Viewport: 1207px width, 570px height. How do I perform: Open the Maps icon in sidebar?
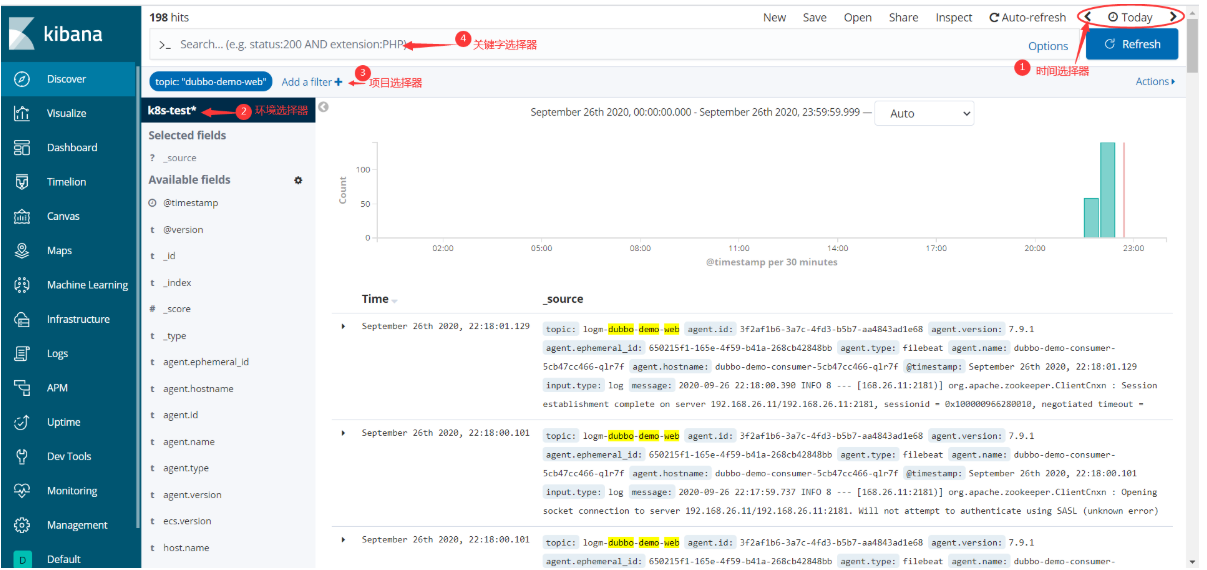[22, 250]
